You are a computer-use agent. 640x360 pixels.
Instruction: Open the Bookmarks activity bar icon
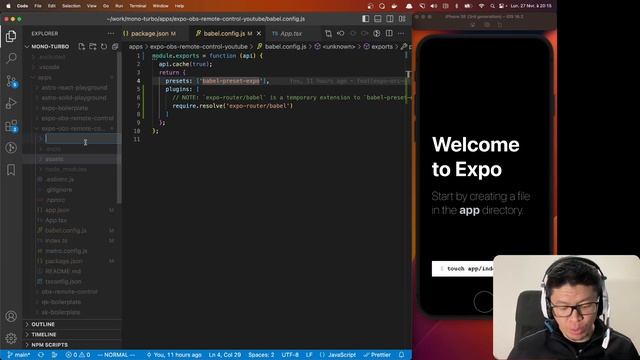(x=11, y=169)
